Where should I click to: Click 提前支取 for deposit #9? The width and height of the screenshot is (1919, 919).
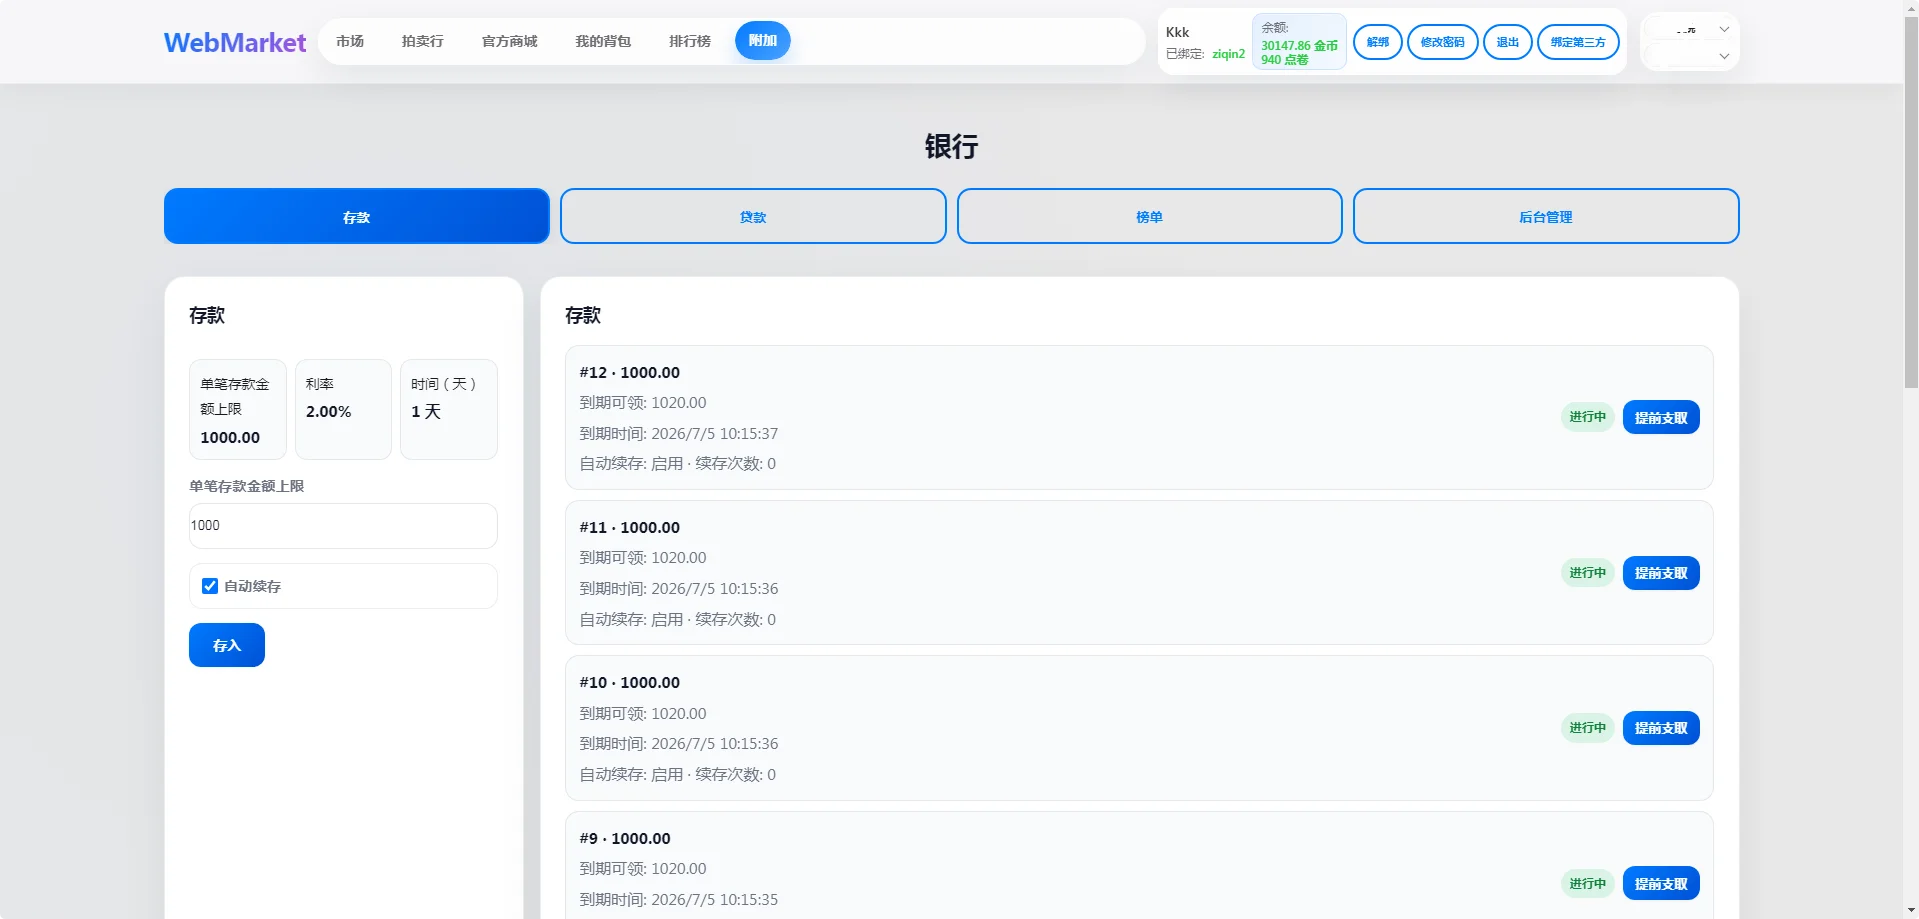1661,884
